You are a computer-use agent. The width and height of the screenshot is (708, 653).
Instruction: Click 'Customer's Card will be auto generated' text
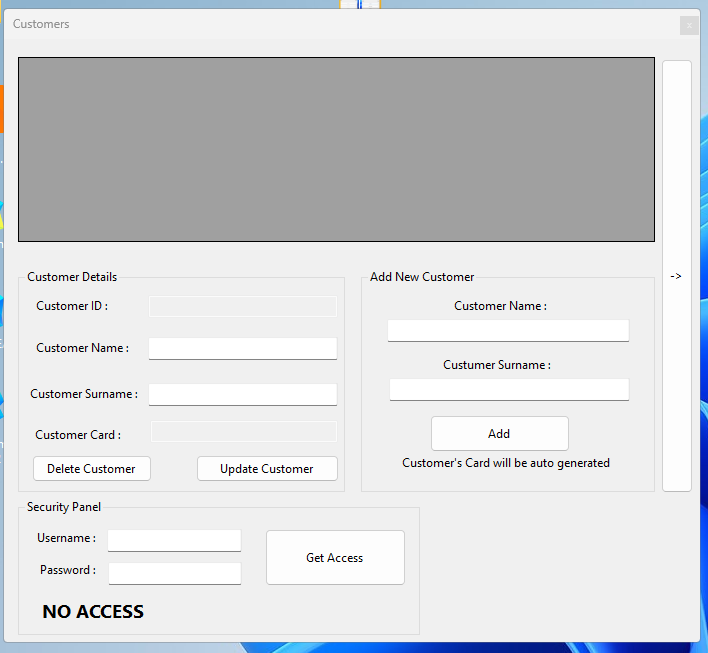pos(506,463)
